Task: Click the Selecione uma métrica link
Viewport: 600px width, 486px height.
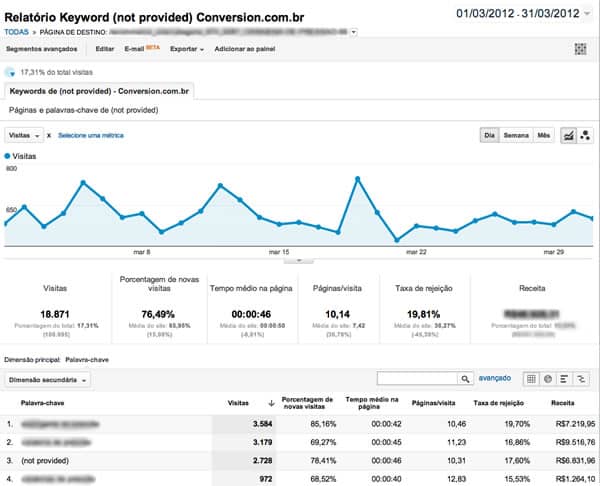Action: [x=91, y=135]
